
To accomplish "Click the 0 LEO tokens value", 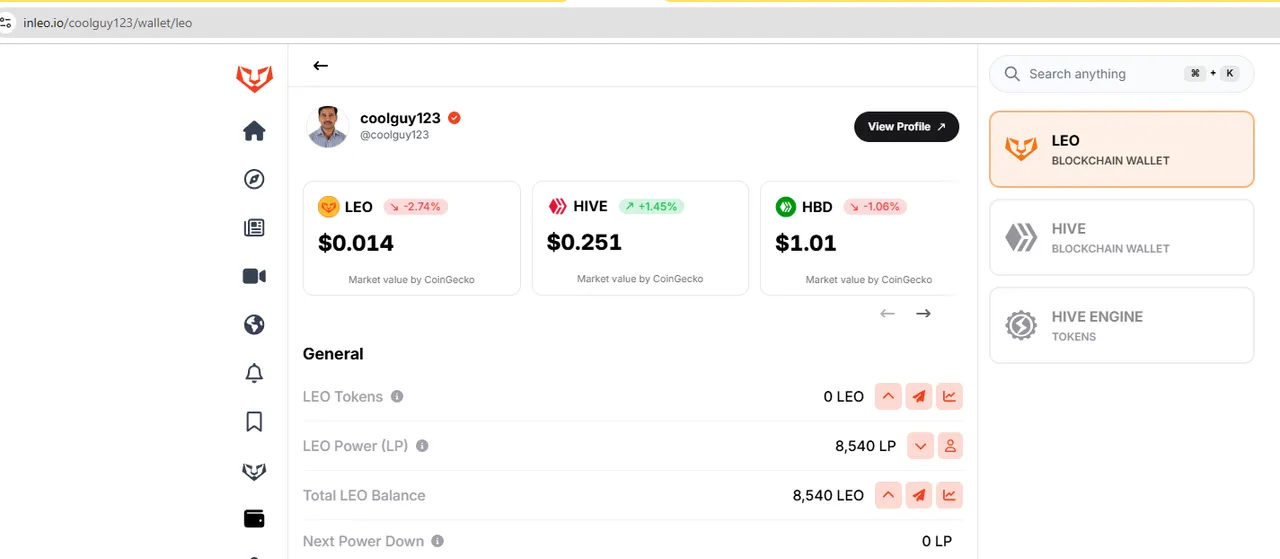I will pyautogui.click(x=844, y=397).
